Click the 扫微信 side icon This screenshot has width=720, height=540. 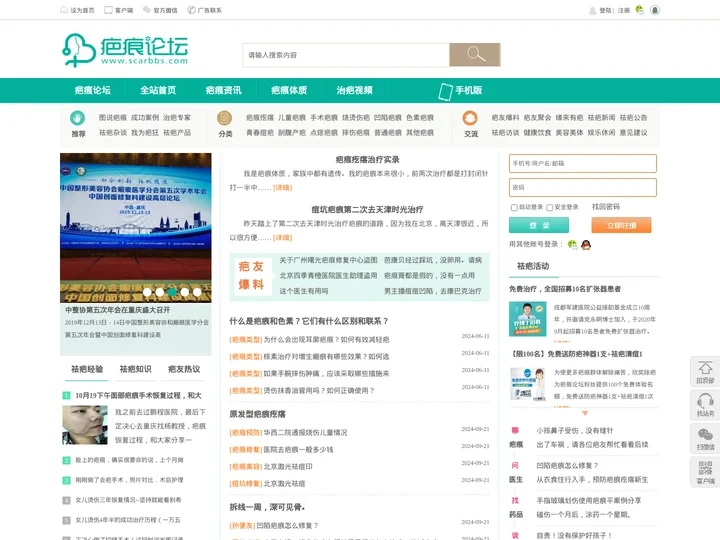705,434
